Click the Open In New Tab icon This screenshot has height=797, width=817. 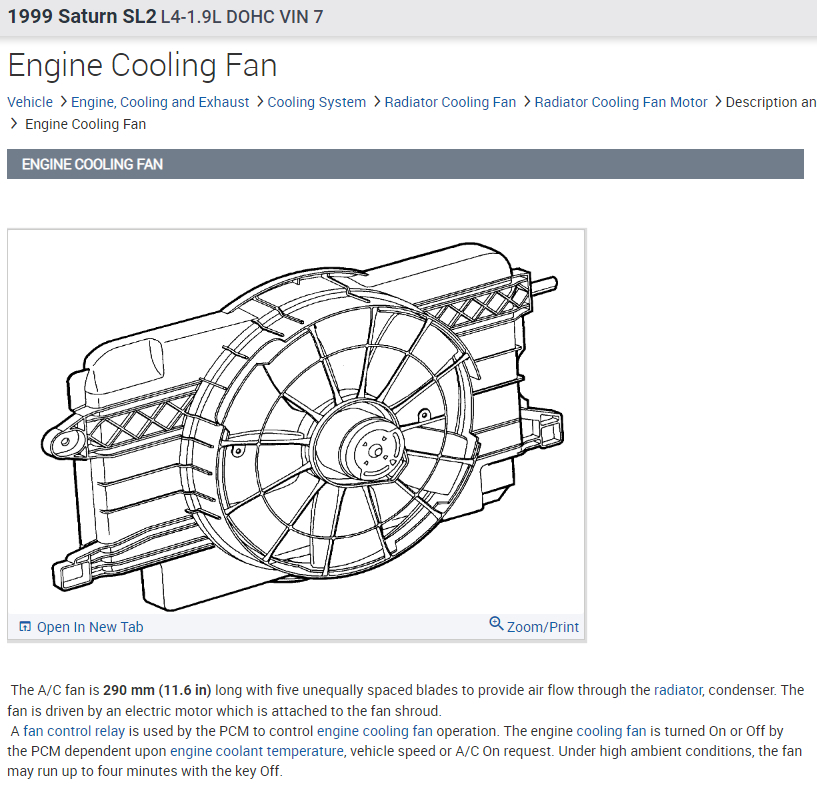coord(23,626)
